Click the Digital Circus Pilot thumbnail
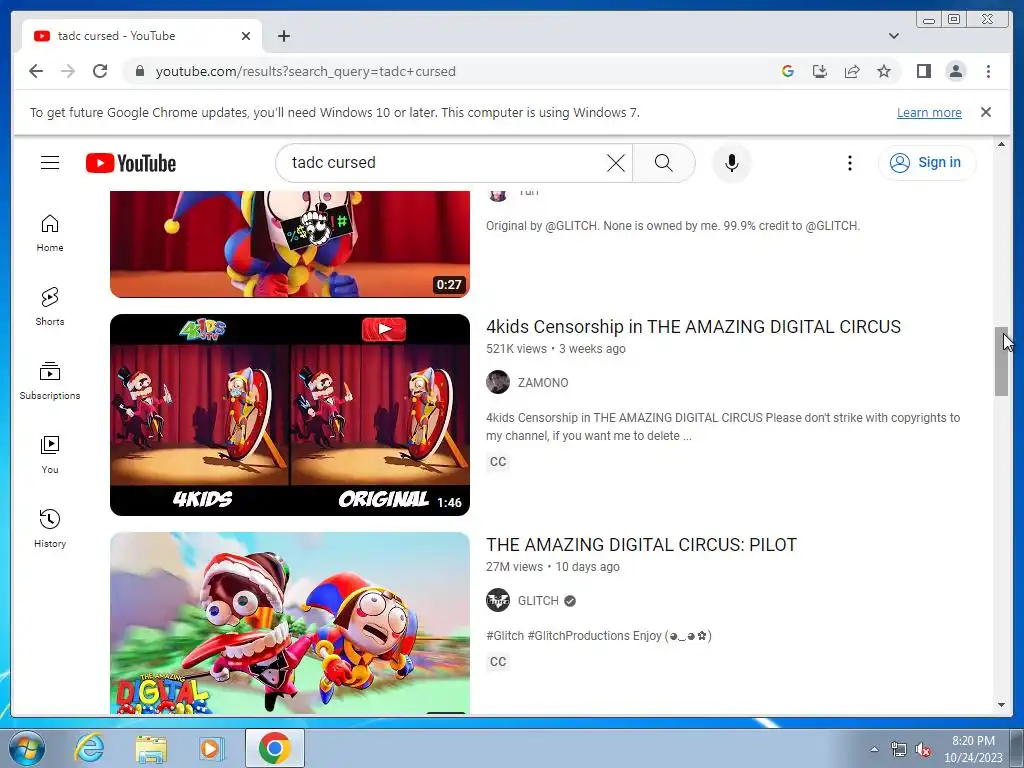Screen dimensions: 1024x768 pyautogui.click(x=289, y=623)
